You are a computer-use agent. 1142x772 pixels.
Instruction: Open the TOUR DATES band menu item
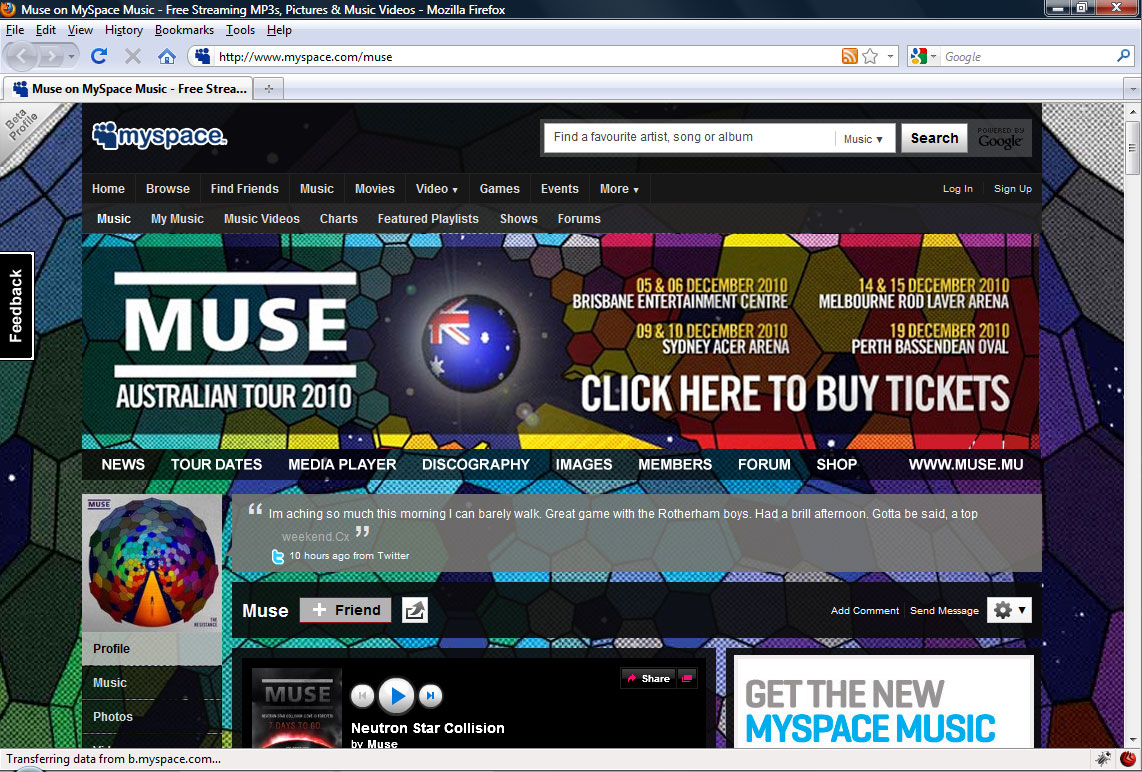(x=216, y=465)
